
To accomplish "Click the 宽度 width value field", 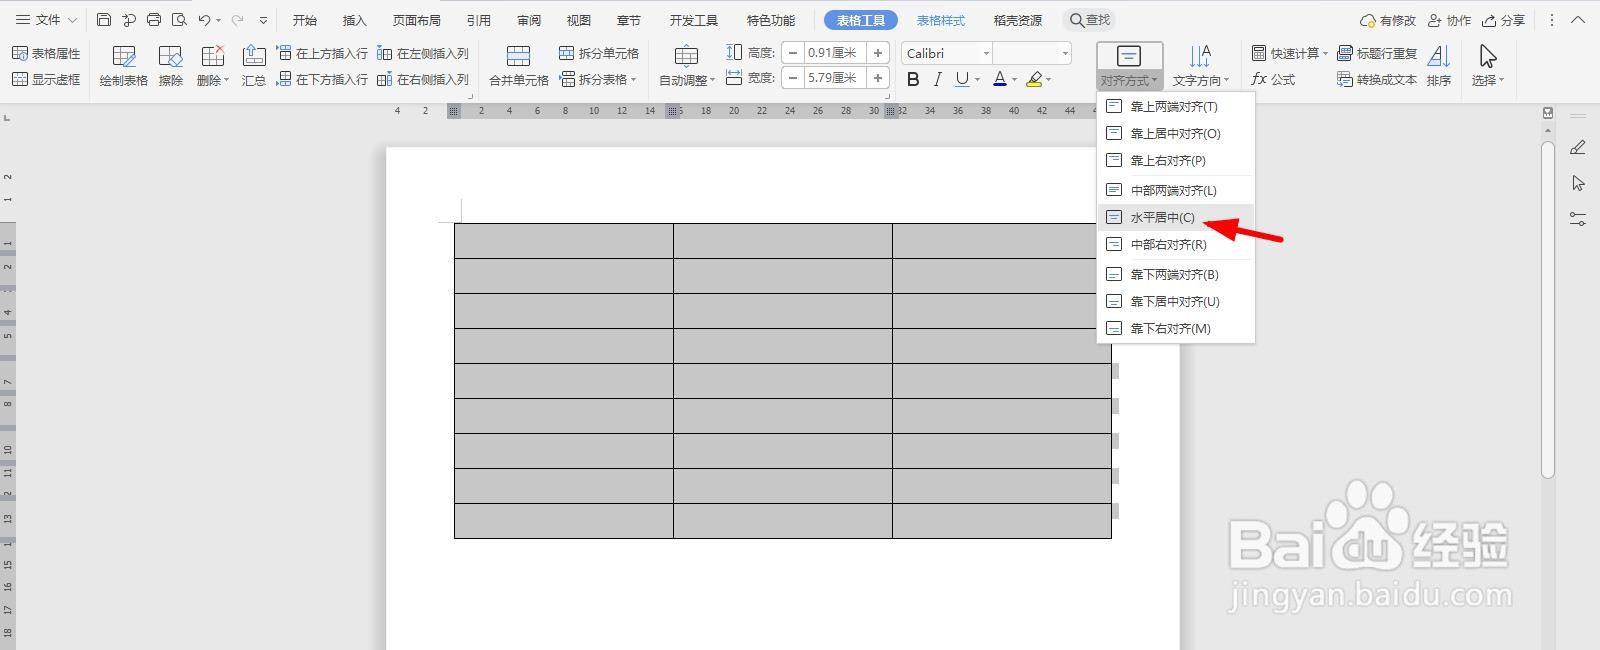I will [x=835, y=78].
